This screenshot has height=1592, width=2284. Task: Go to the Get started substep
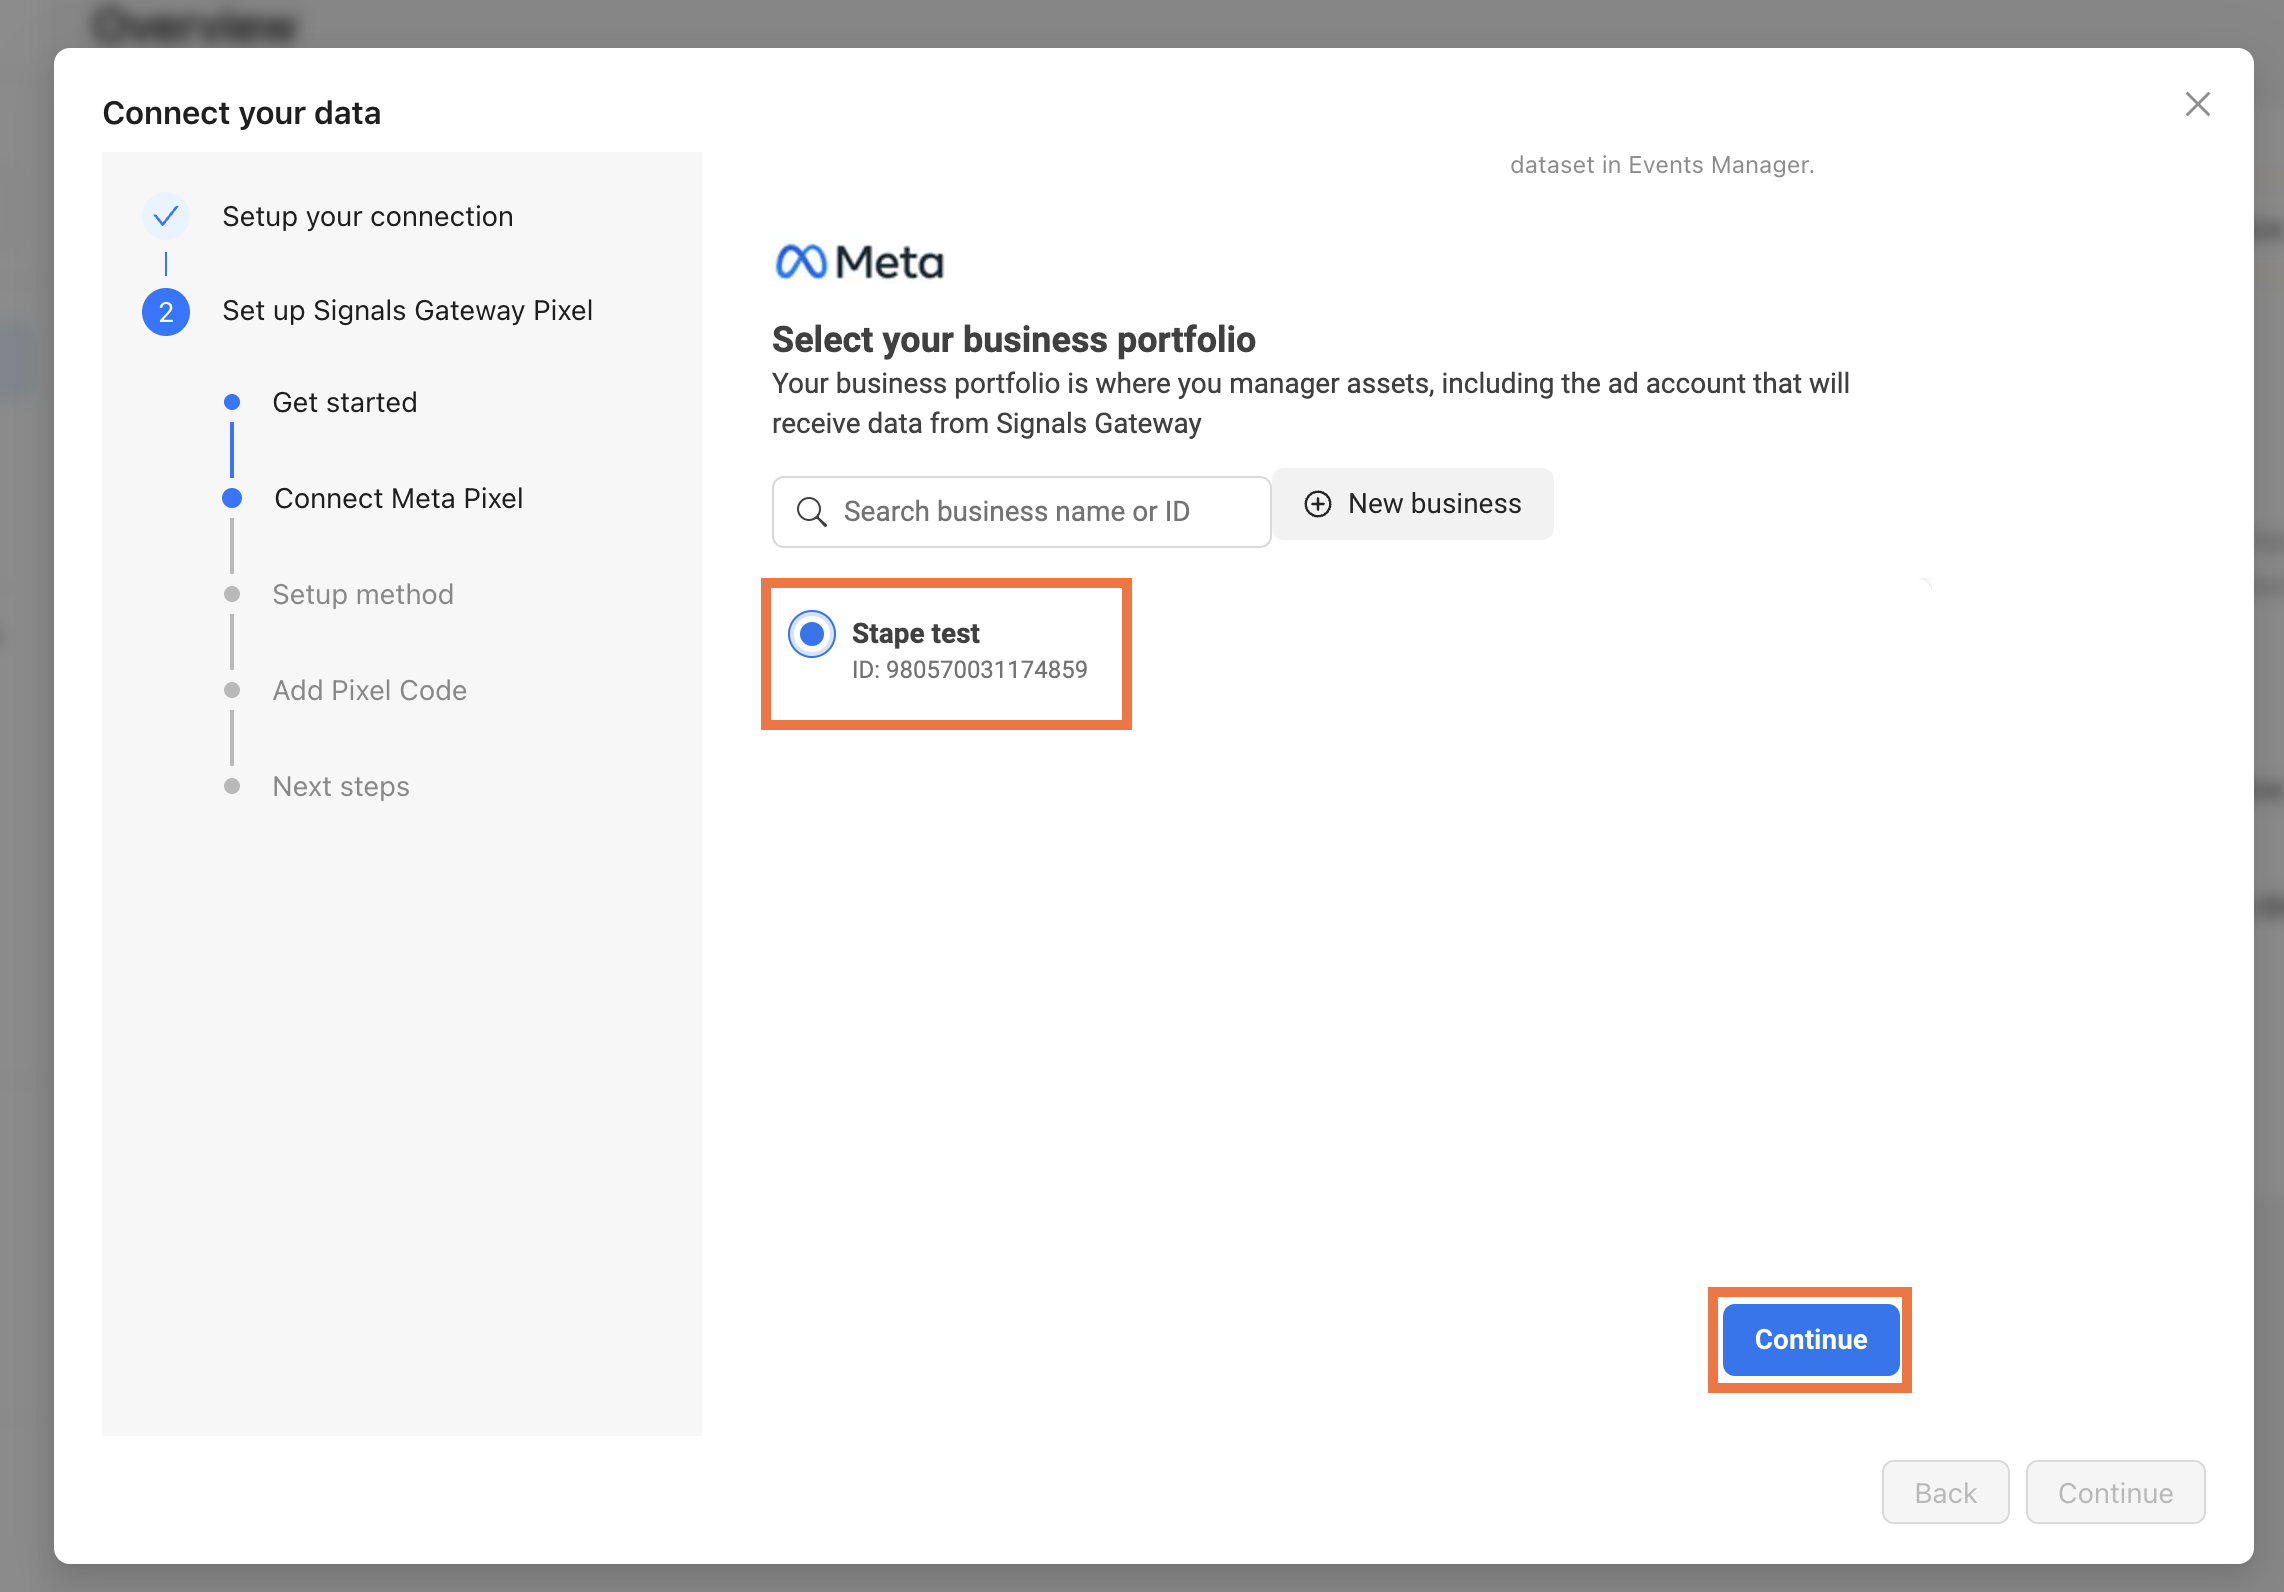[345, 402]
